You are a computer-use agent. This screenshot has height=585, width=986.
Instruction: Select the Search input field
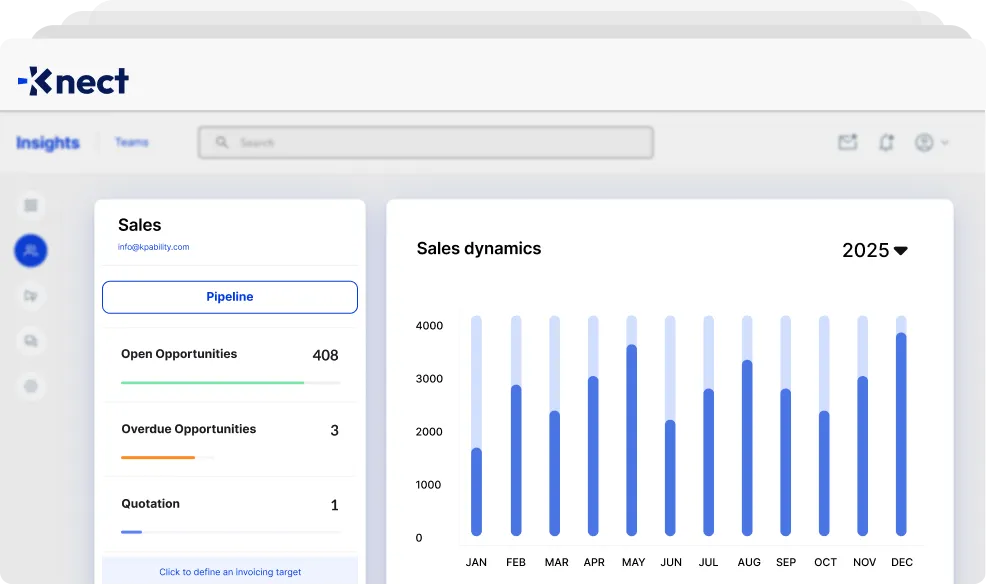pos(425,142)
